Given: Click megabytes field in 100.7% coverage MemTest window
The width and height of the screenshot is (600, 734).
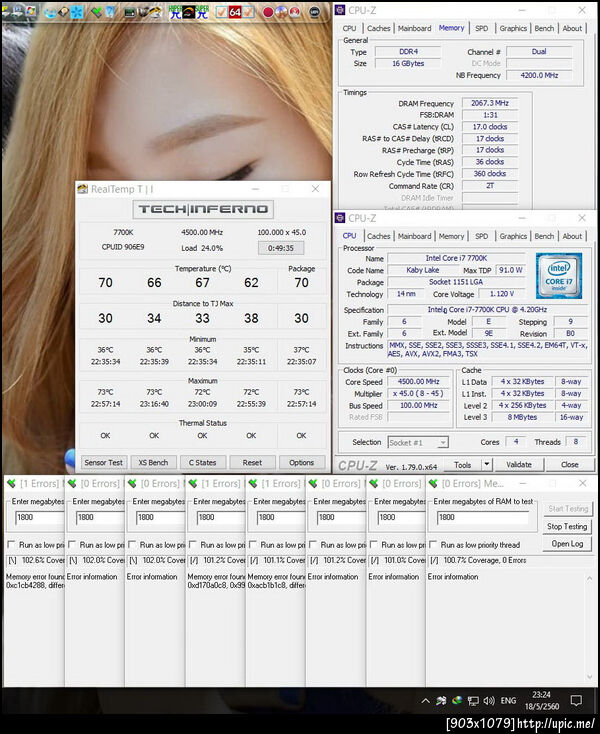Looking at the screenshot, I should 482,517.
